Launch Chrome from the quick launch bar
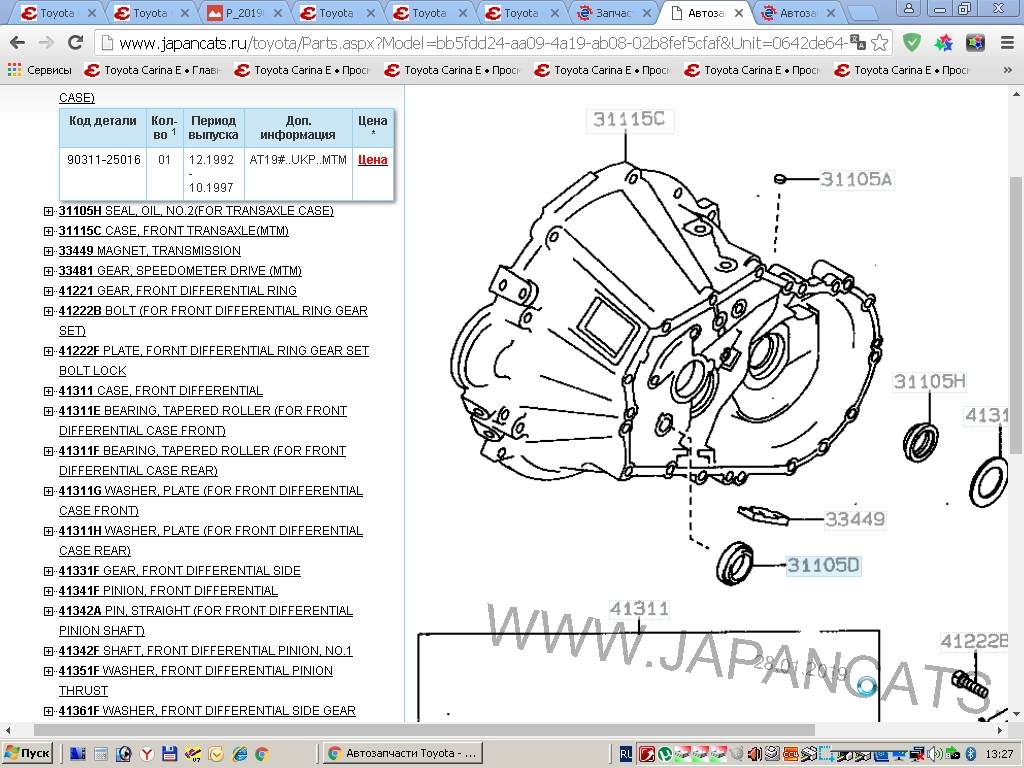Image resolution: width=1024 pixels, height=768 pixels. pos(261,754)
